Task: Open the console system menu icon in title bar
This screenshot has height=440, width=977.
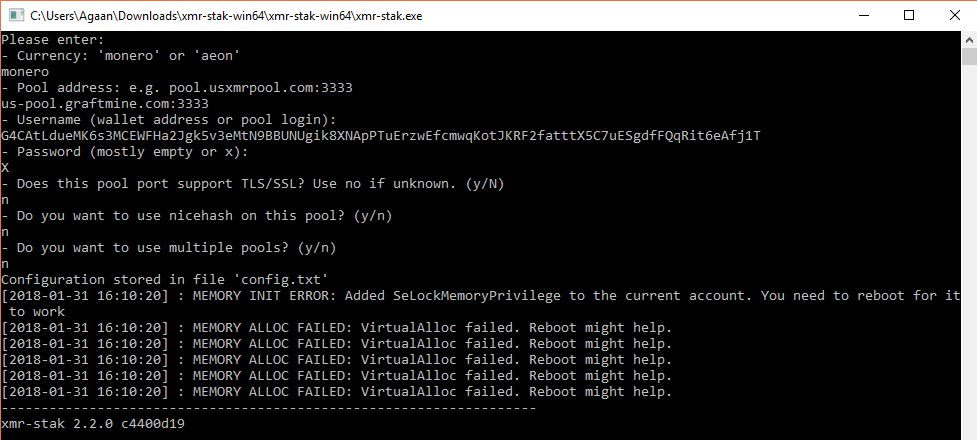Action: (16, 16)
